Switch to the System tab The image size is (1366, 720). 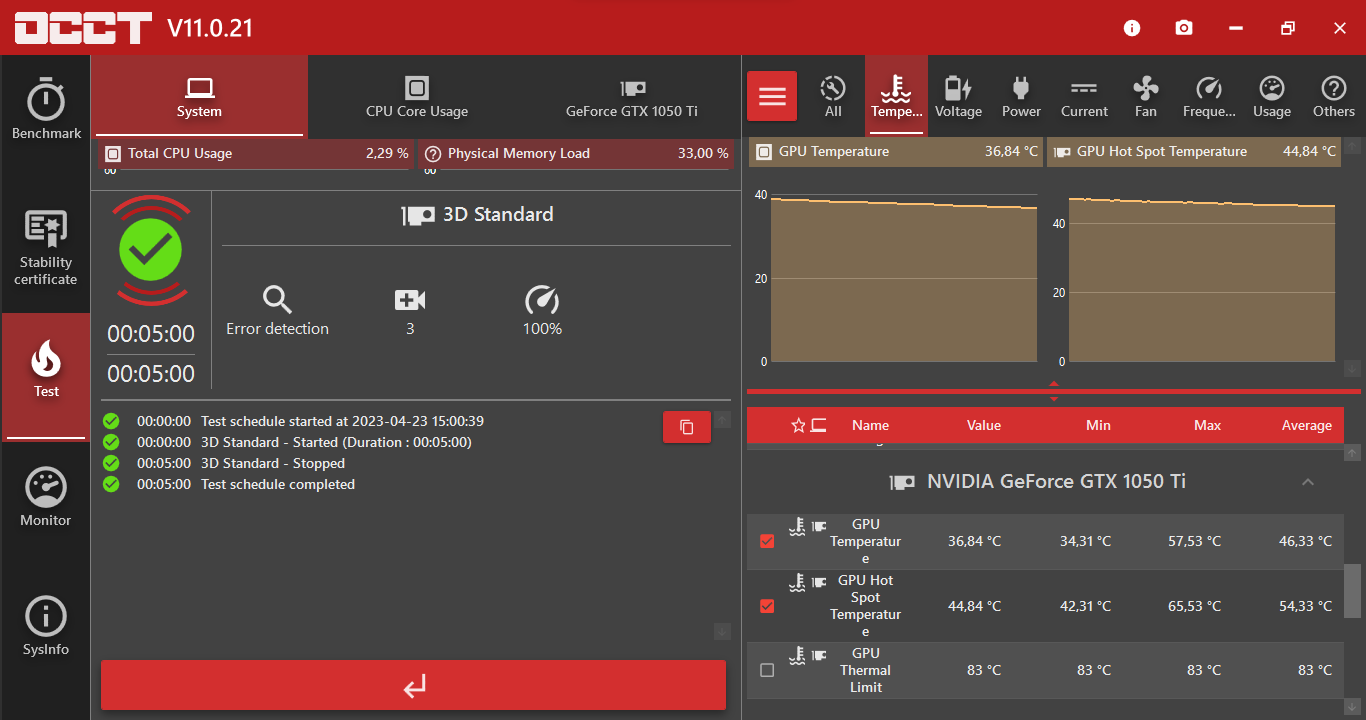pyautogui.click(x=199, y=96)
